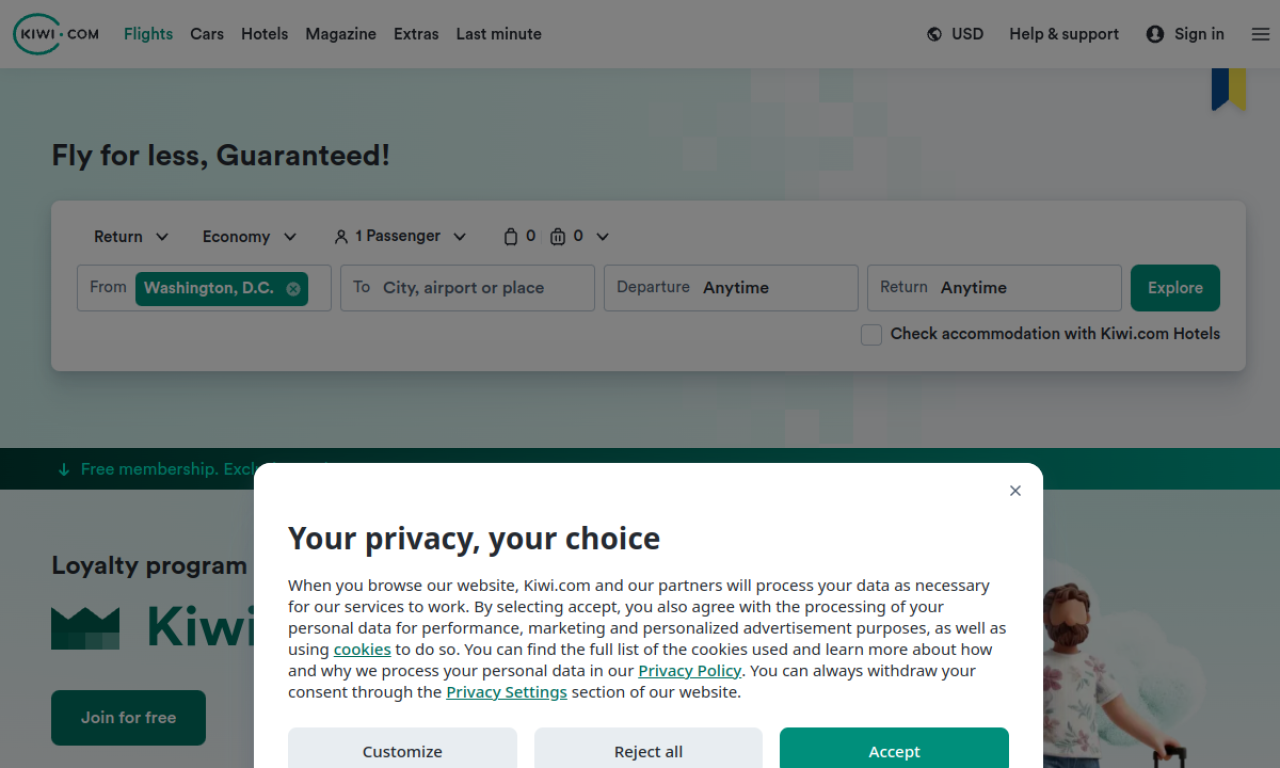Accept all cookies
The height and width of the screenshot is (768, 1280).
894,751
